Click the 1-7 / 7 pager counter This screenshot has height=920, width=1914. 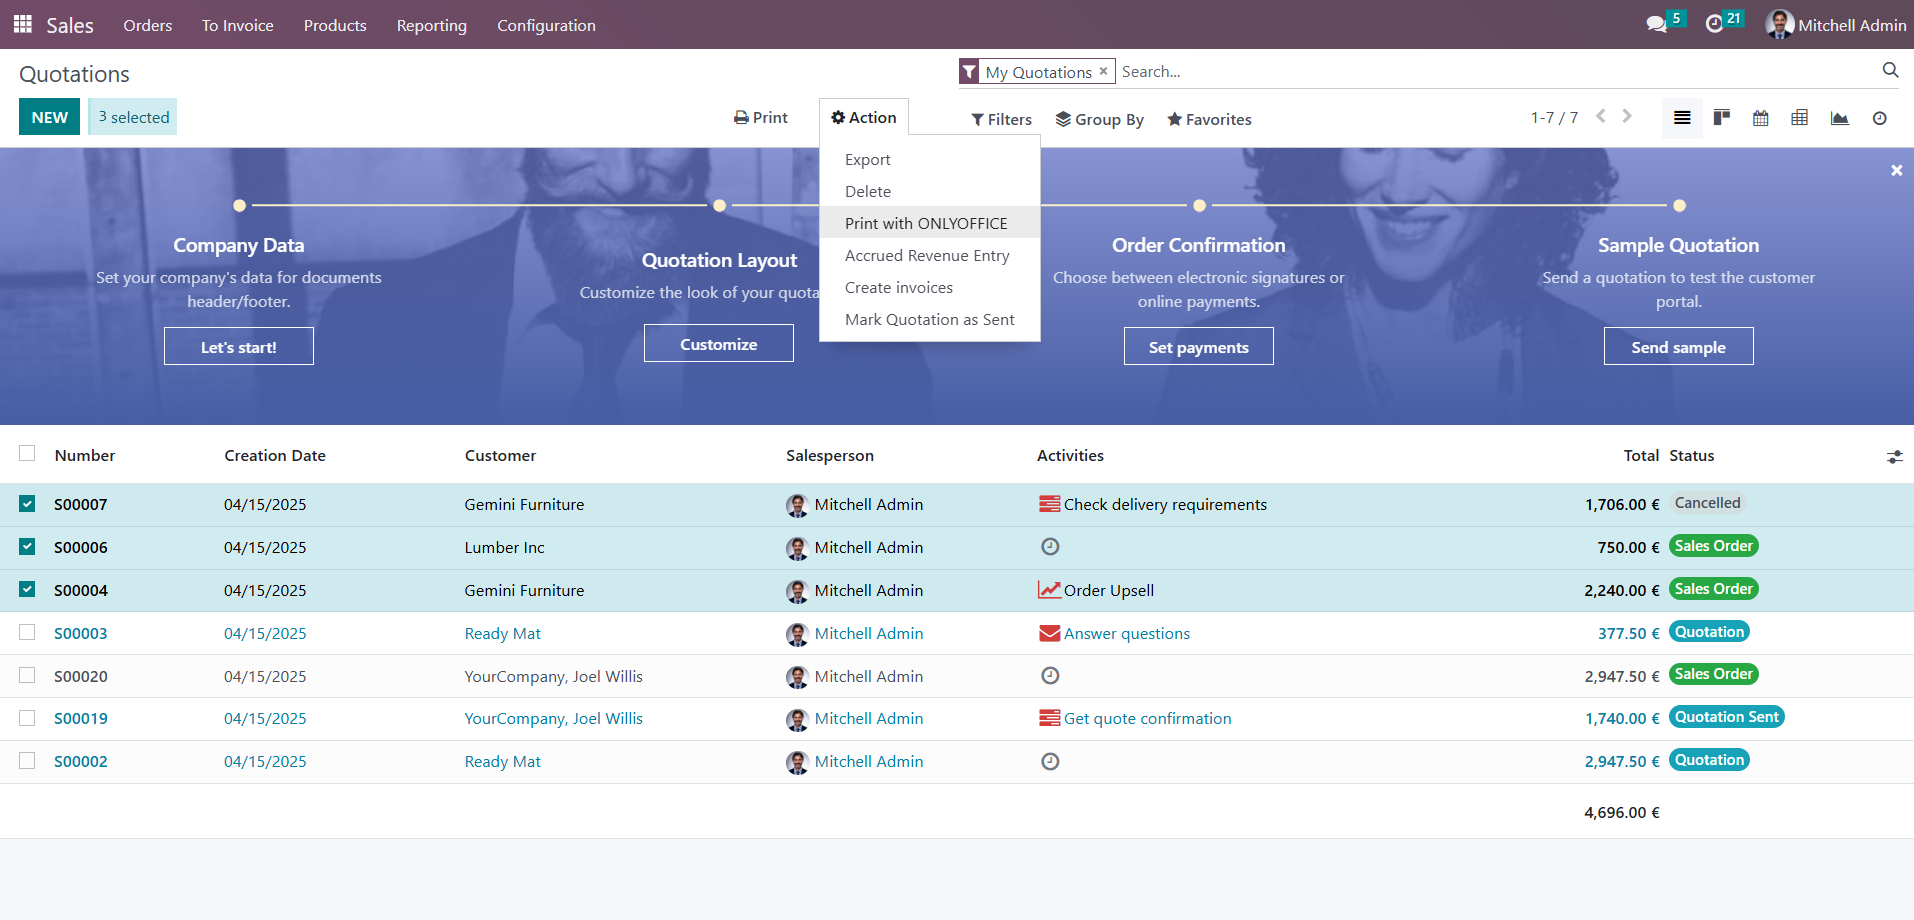point(1554,118)
